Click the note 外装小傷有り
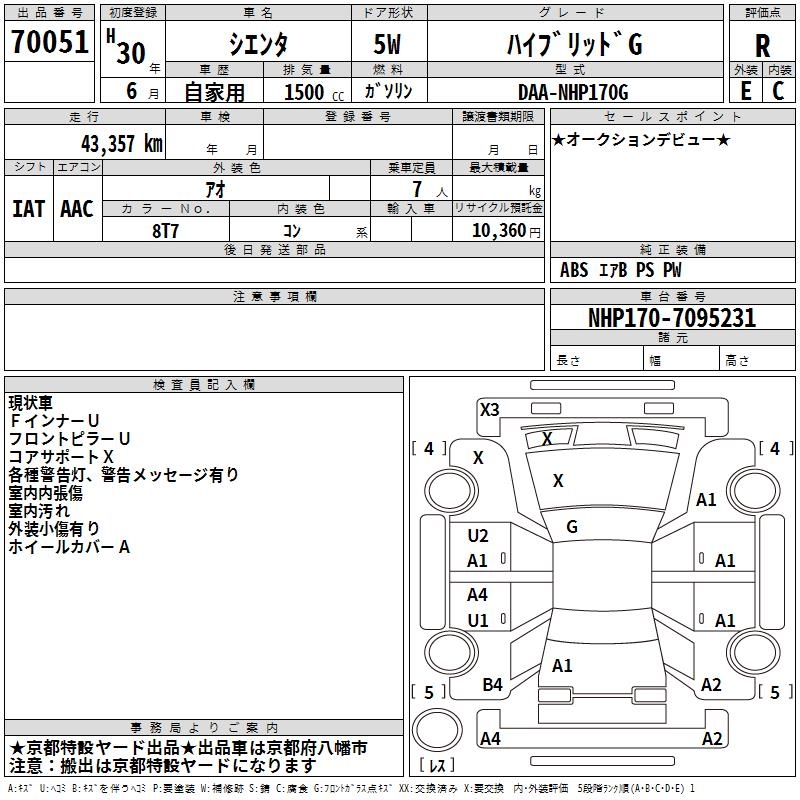This screenshot has width=800, height=800. (54, 529)
